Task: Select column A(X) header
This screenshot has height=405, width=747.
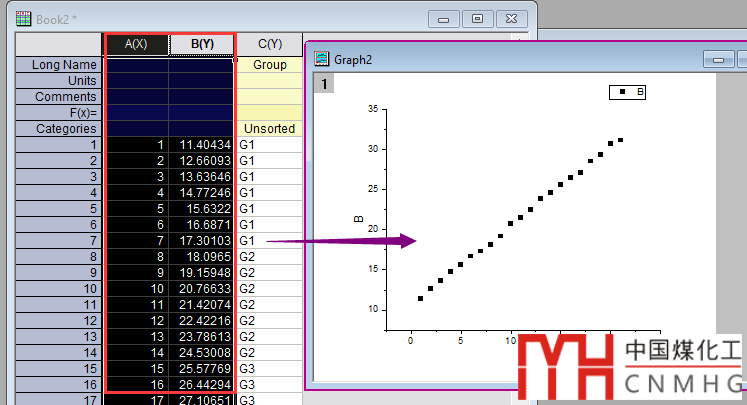Action: point(135,44)
